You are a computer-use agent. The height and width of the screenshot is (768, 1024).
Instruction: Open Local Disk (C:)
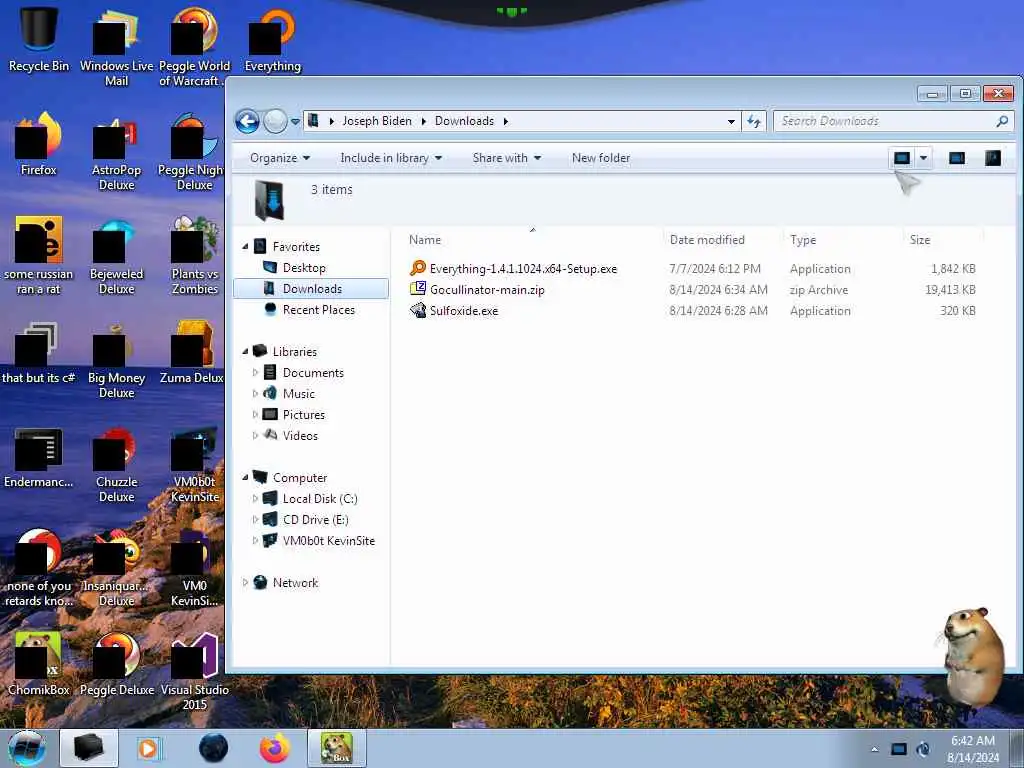[x=320, y=499]
